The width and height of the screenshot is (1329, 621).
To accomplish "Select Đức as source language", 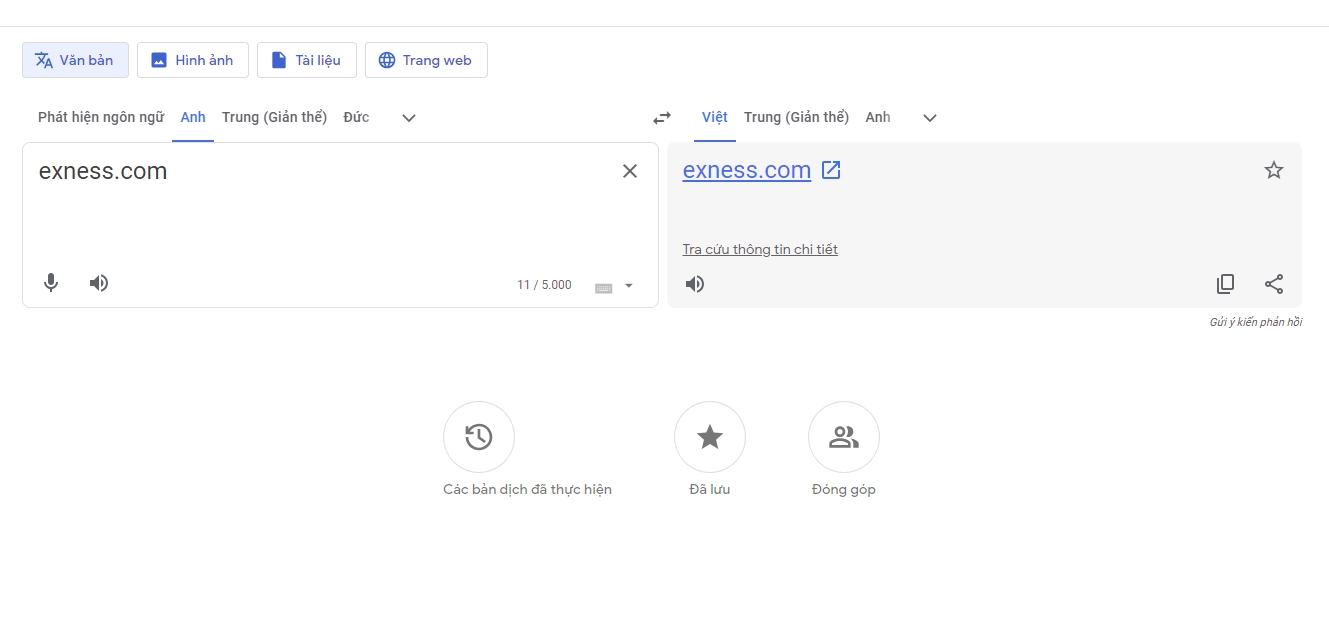I will [x=356, y=117].
